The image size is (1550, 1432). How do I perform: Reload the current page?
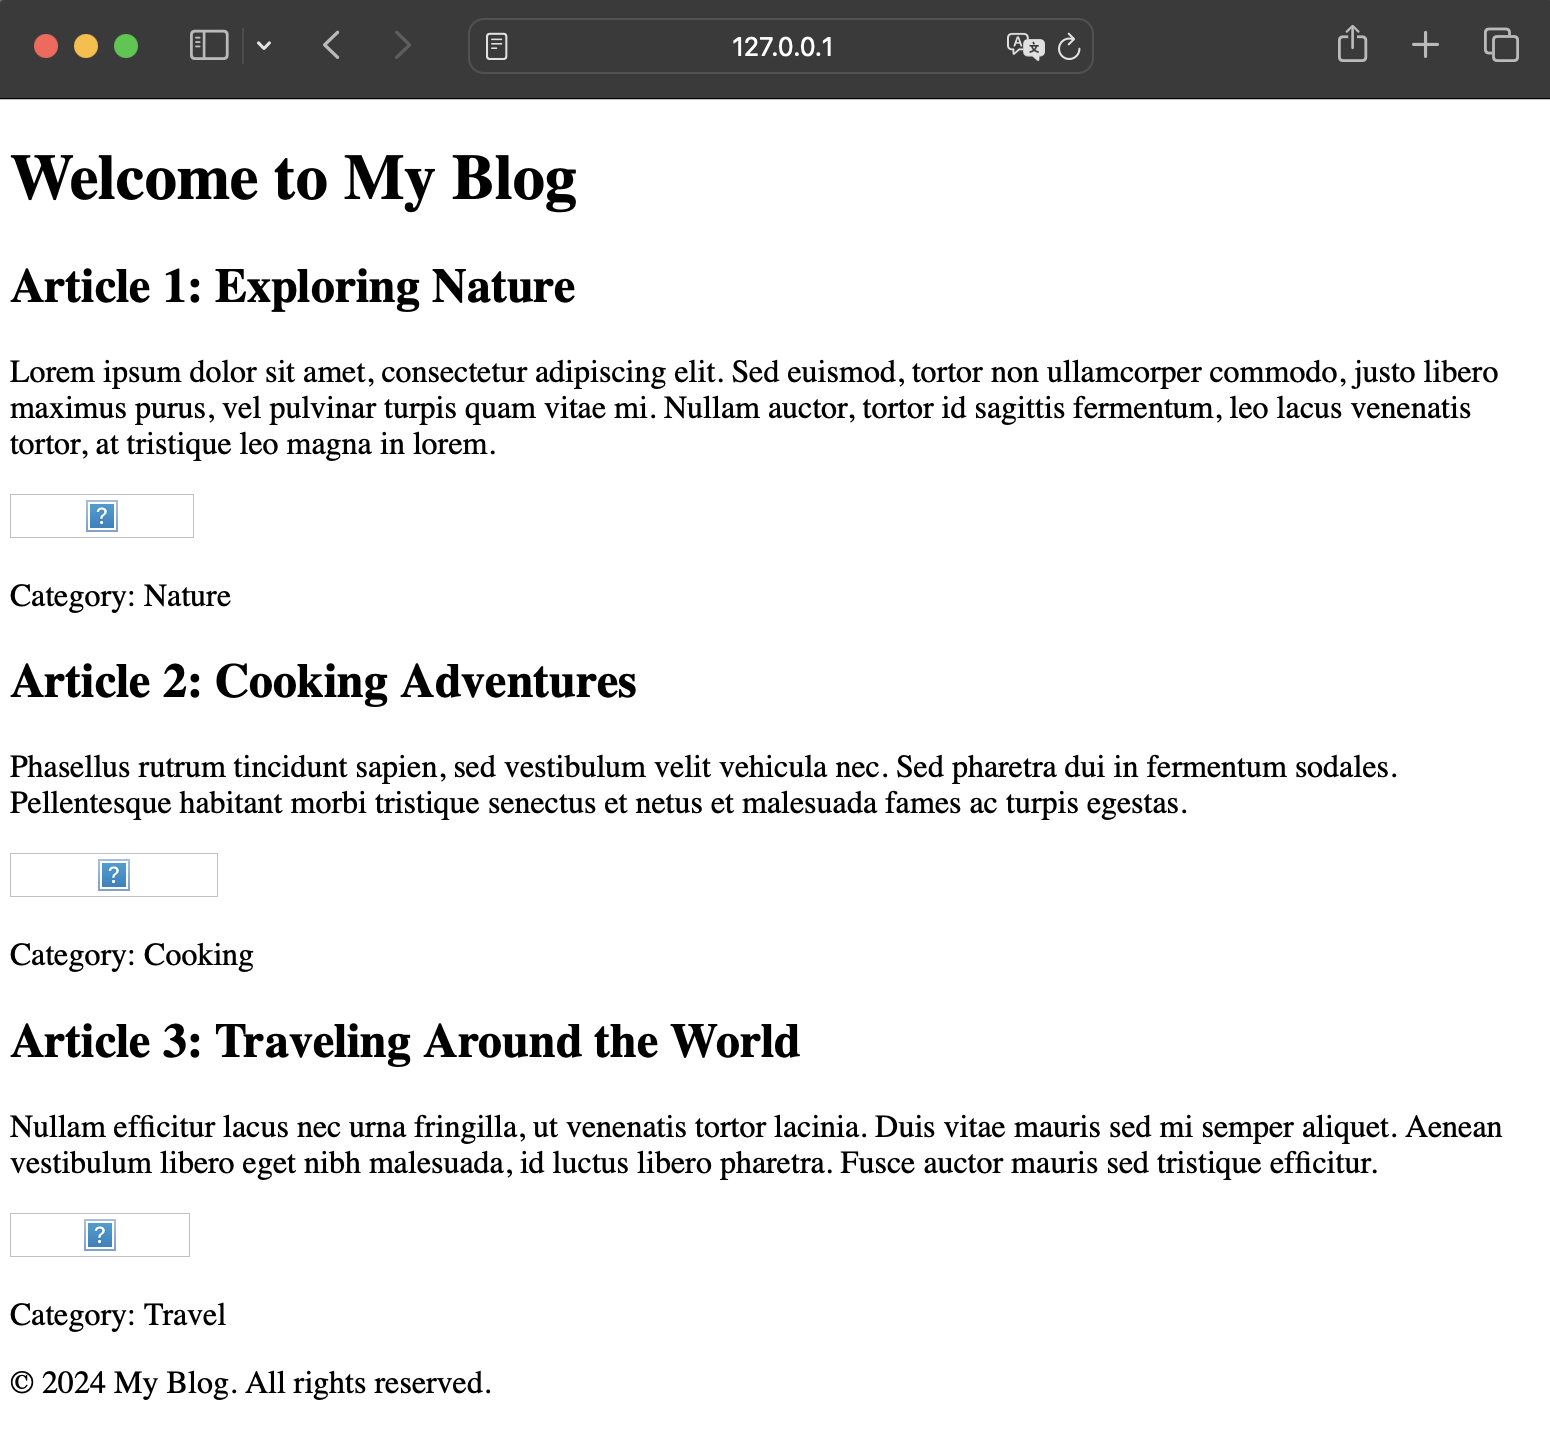pyautogui.click(x=1069, y=47)
